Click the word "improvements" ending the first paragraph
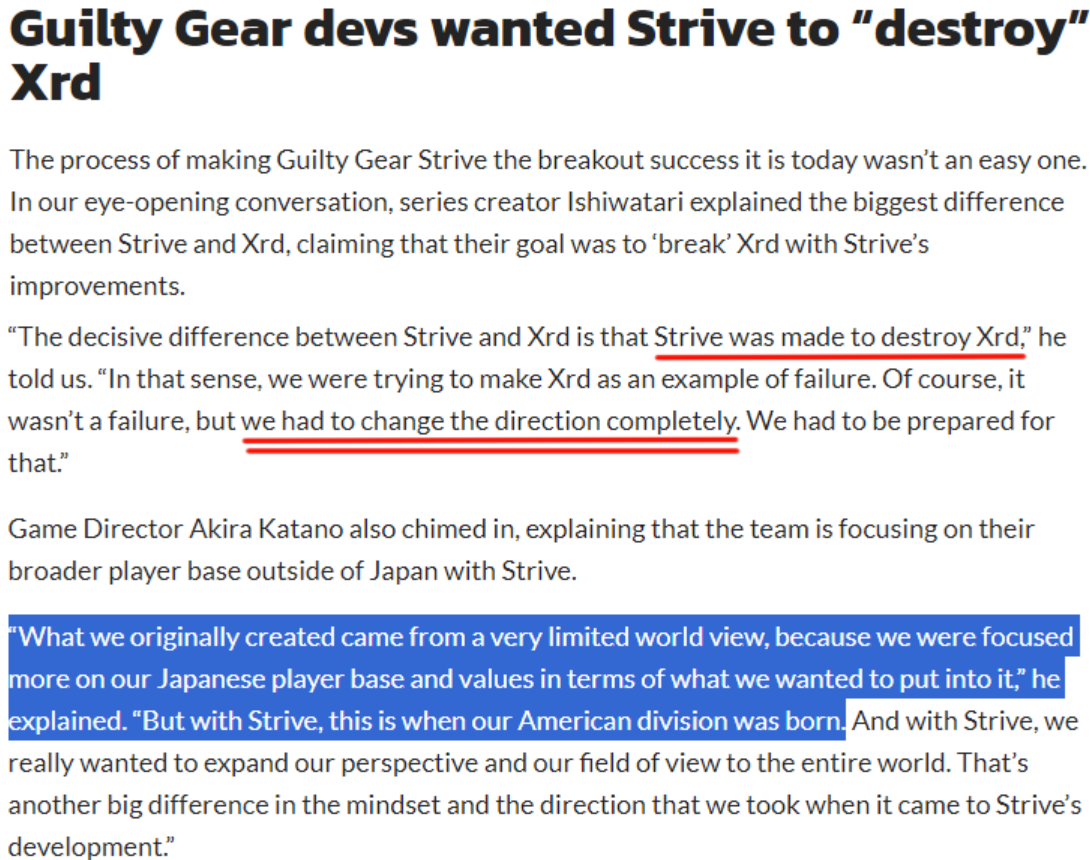 click(x=97, y=286)
